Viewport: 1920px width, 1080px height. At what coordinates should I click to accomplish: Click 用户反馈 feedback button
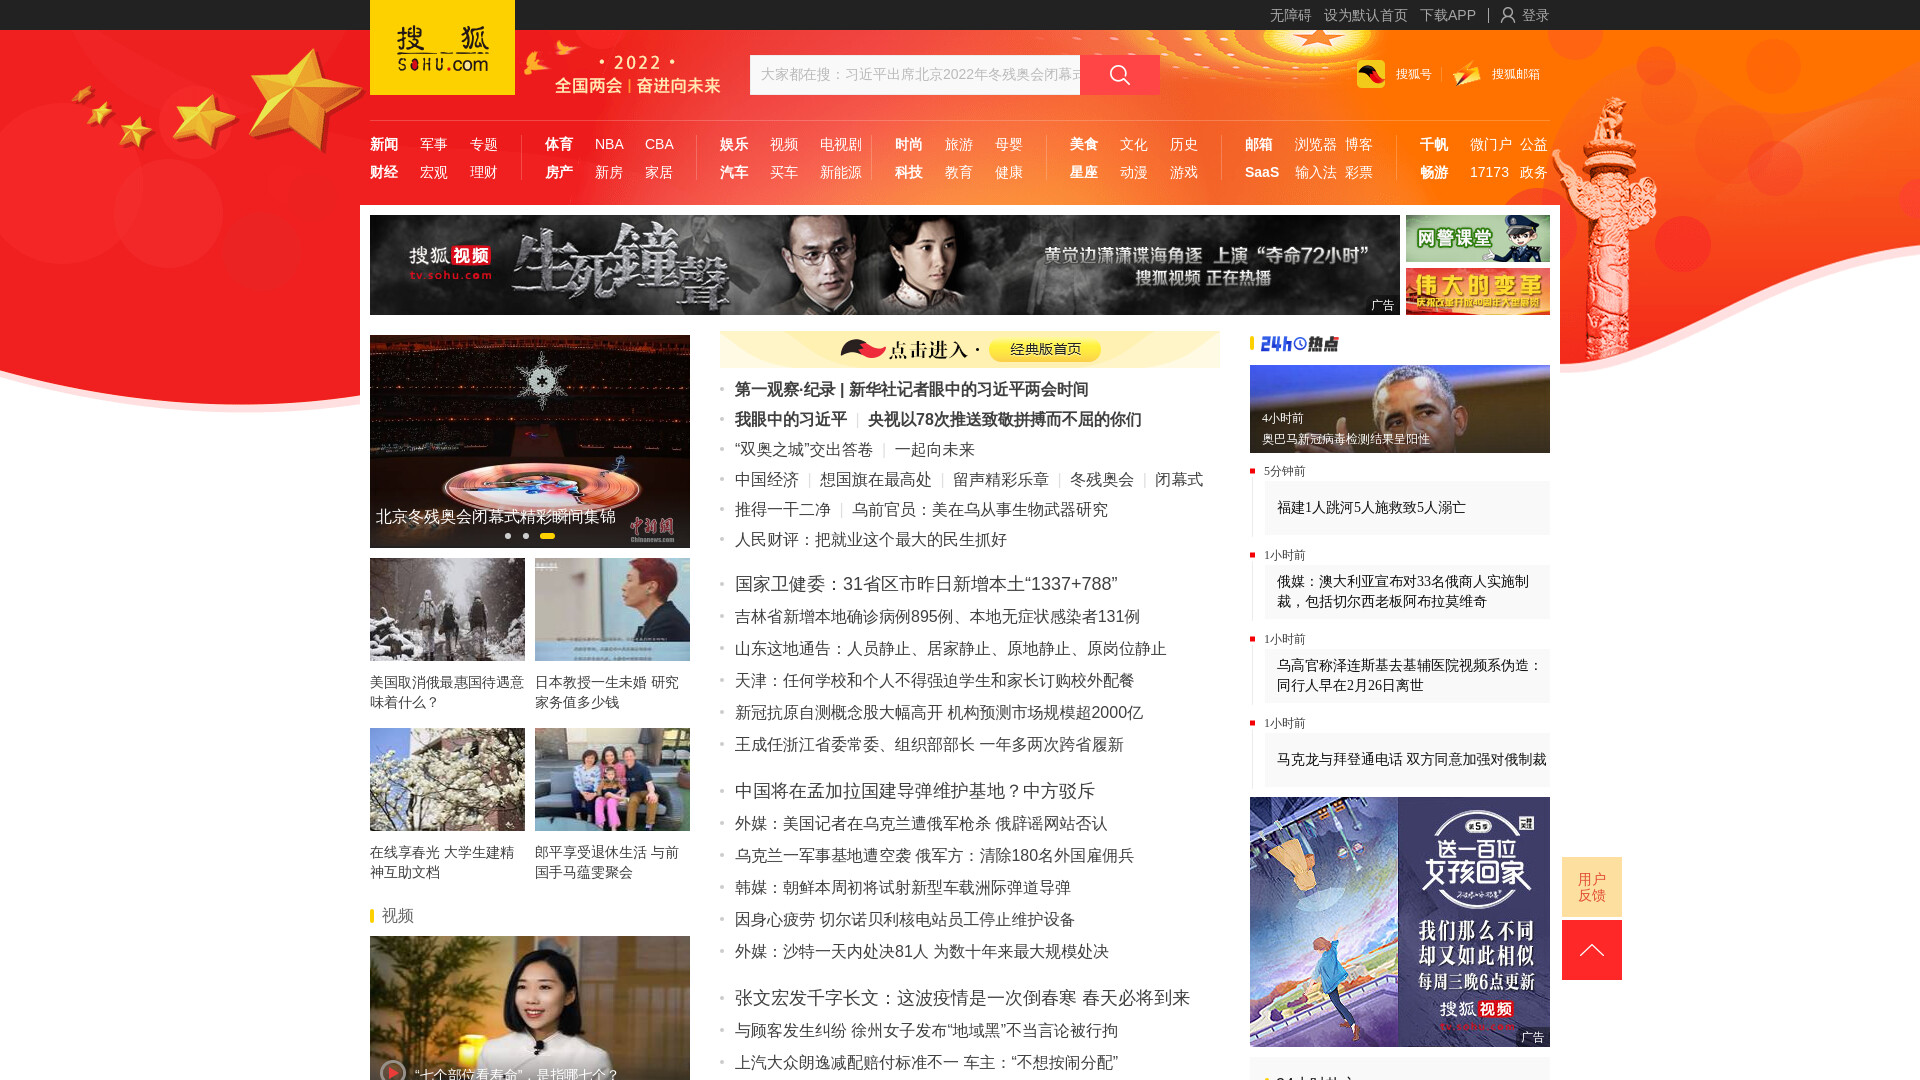click(x=1592, y=887)
